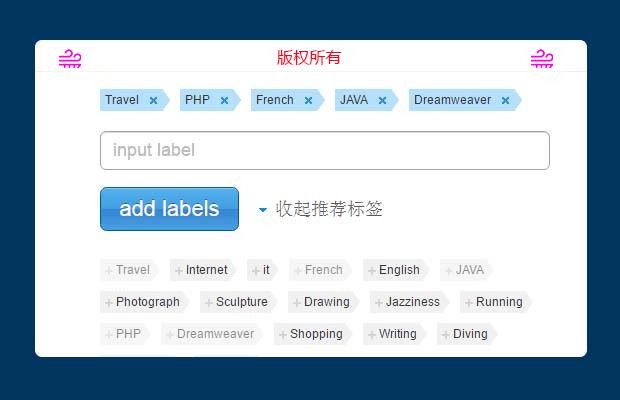Click the red 版权所有 header text
This screenshot has height=400, width=620.
(x=309, y=57)
